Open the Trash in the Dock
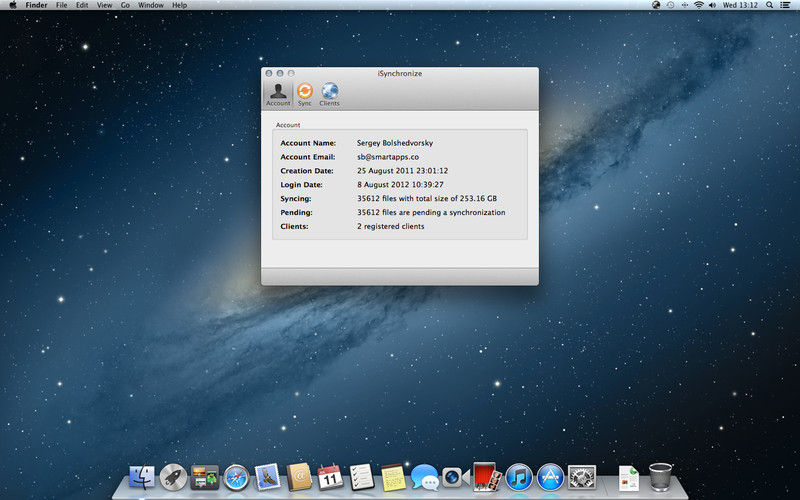 pyautogui.click(x=660, y=477)
